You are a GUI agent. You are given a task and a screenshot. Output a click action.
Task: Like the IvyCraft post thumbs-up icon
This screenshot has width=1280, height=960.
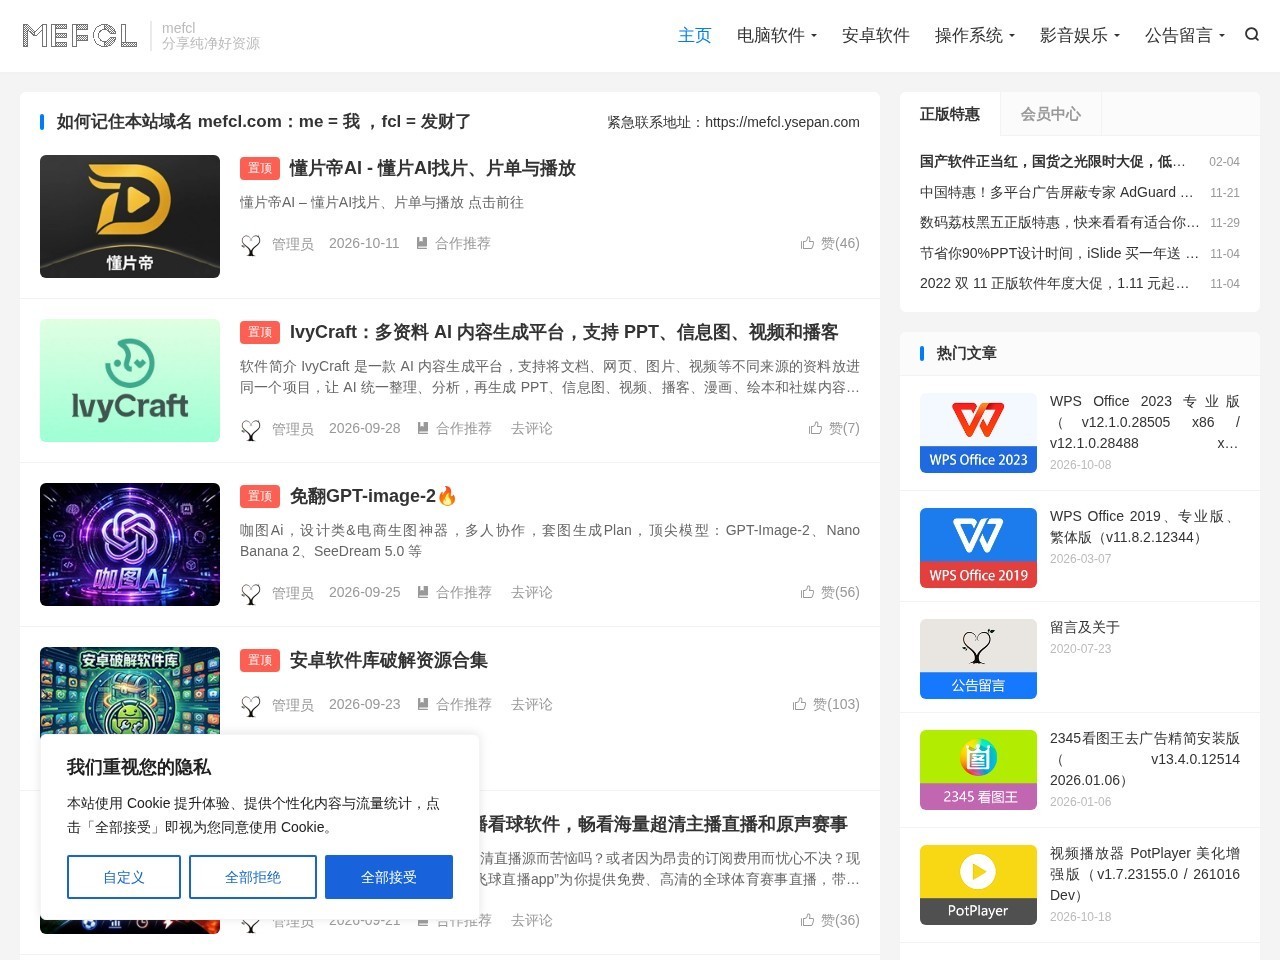(815, 428)
